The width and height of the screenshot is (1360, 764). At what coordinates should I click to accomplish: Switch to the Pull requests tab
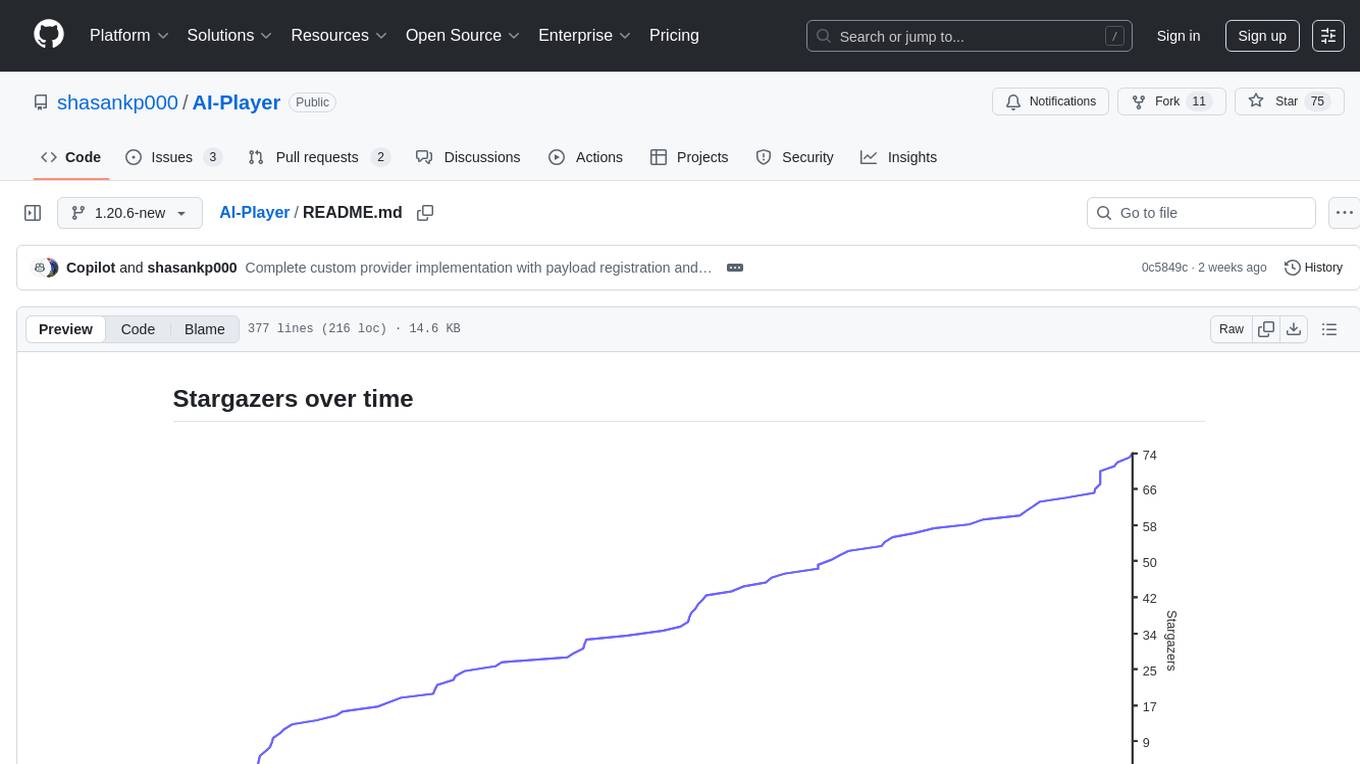(318, 157)
